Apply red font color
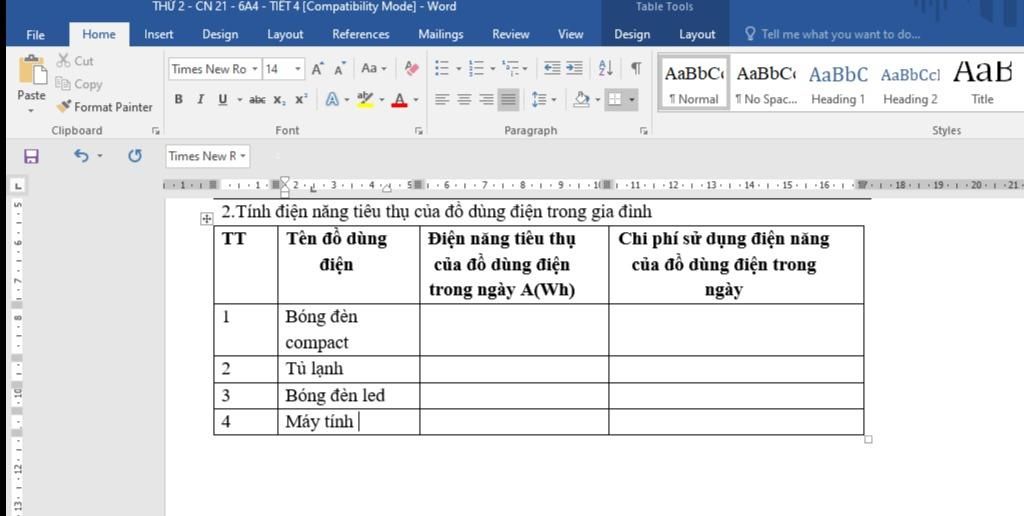This screenshot has width=1024, height=516. pyautogui.click(x=400, y=99)
